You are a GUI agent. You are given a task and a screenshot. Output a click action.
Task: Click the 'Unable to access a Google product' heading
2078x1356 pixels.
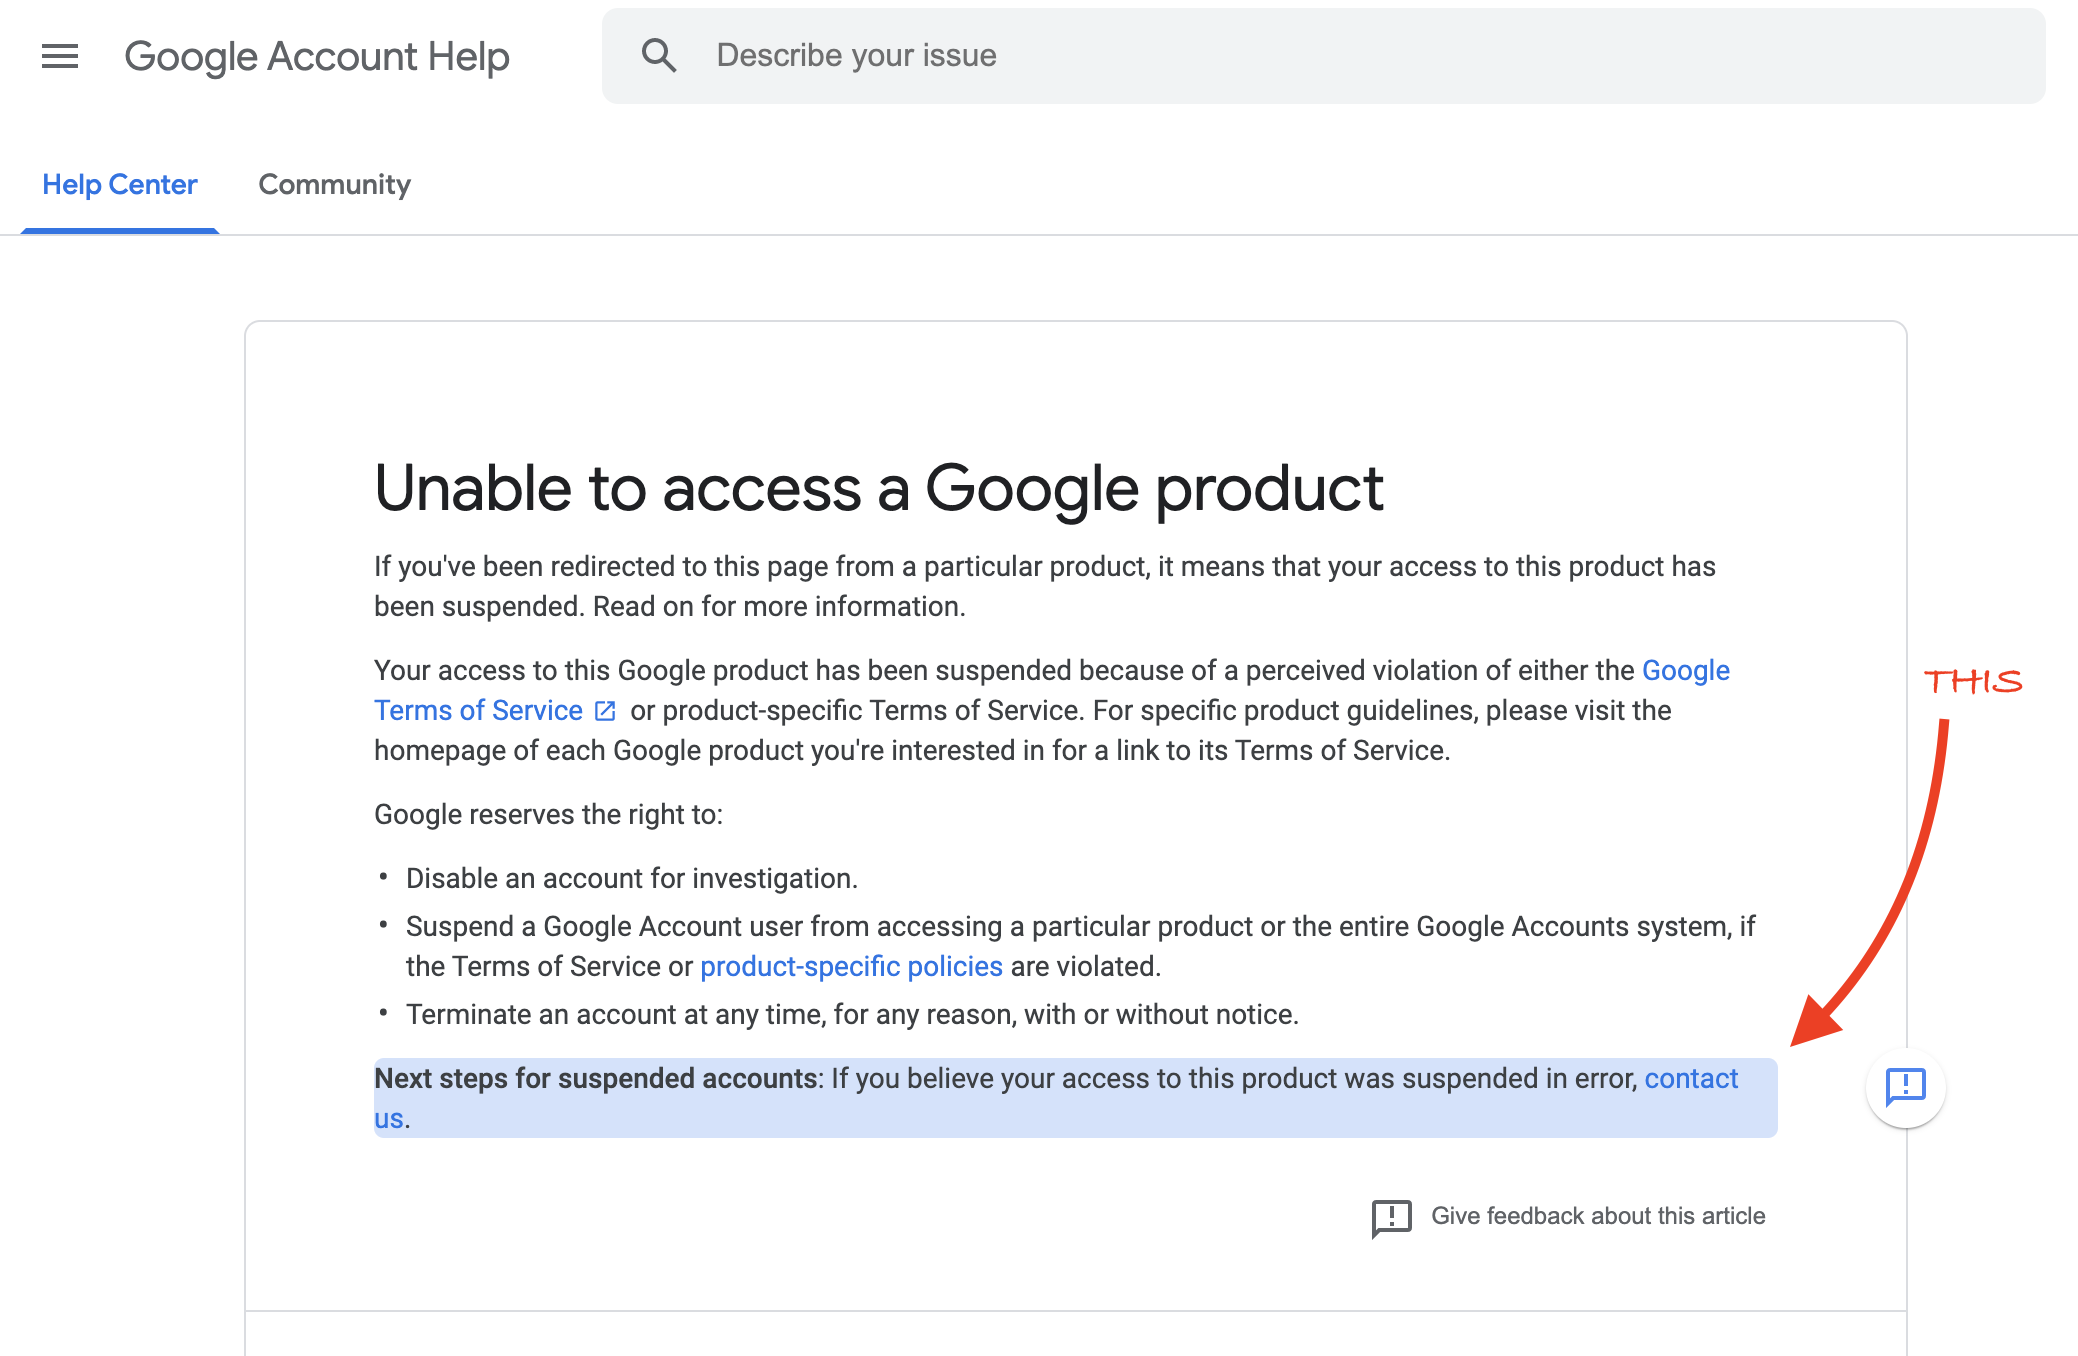[878, 489]
